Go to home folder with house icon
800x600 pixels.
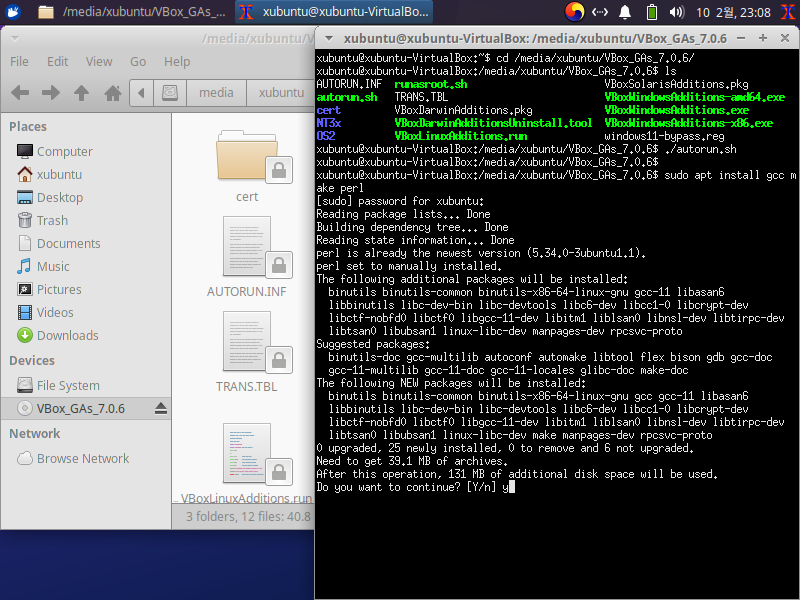coord(113,93)
